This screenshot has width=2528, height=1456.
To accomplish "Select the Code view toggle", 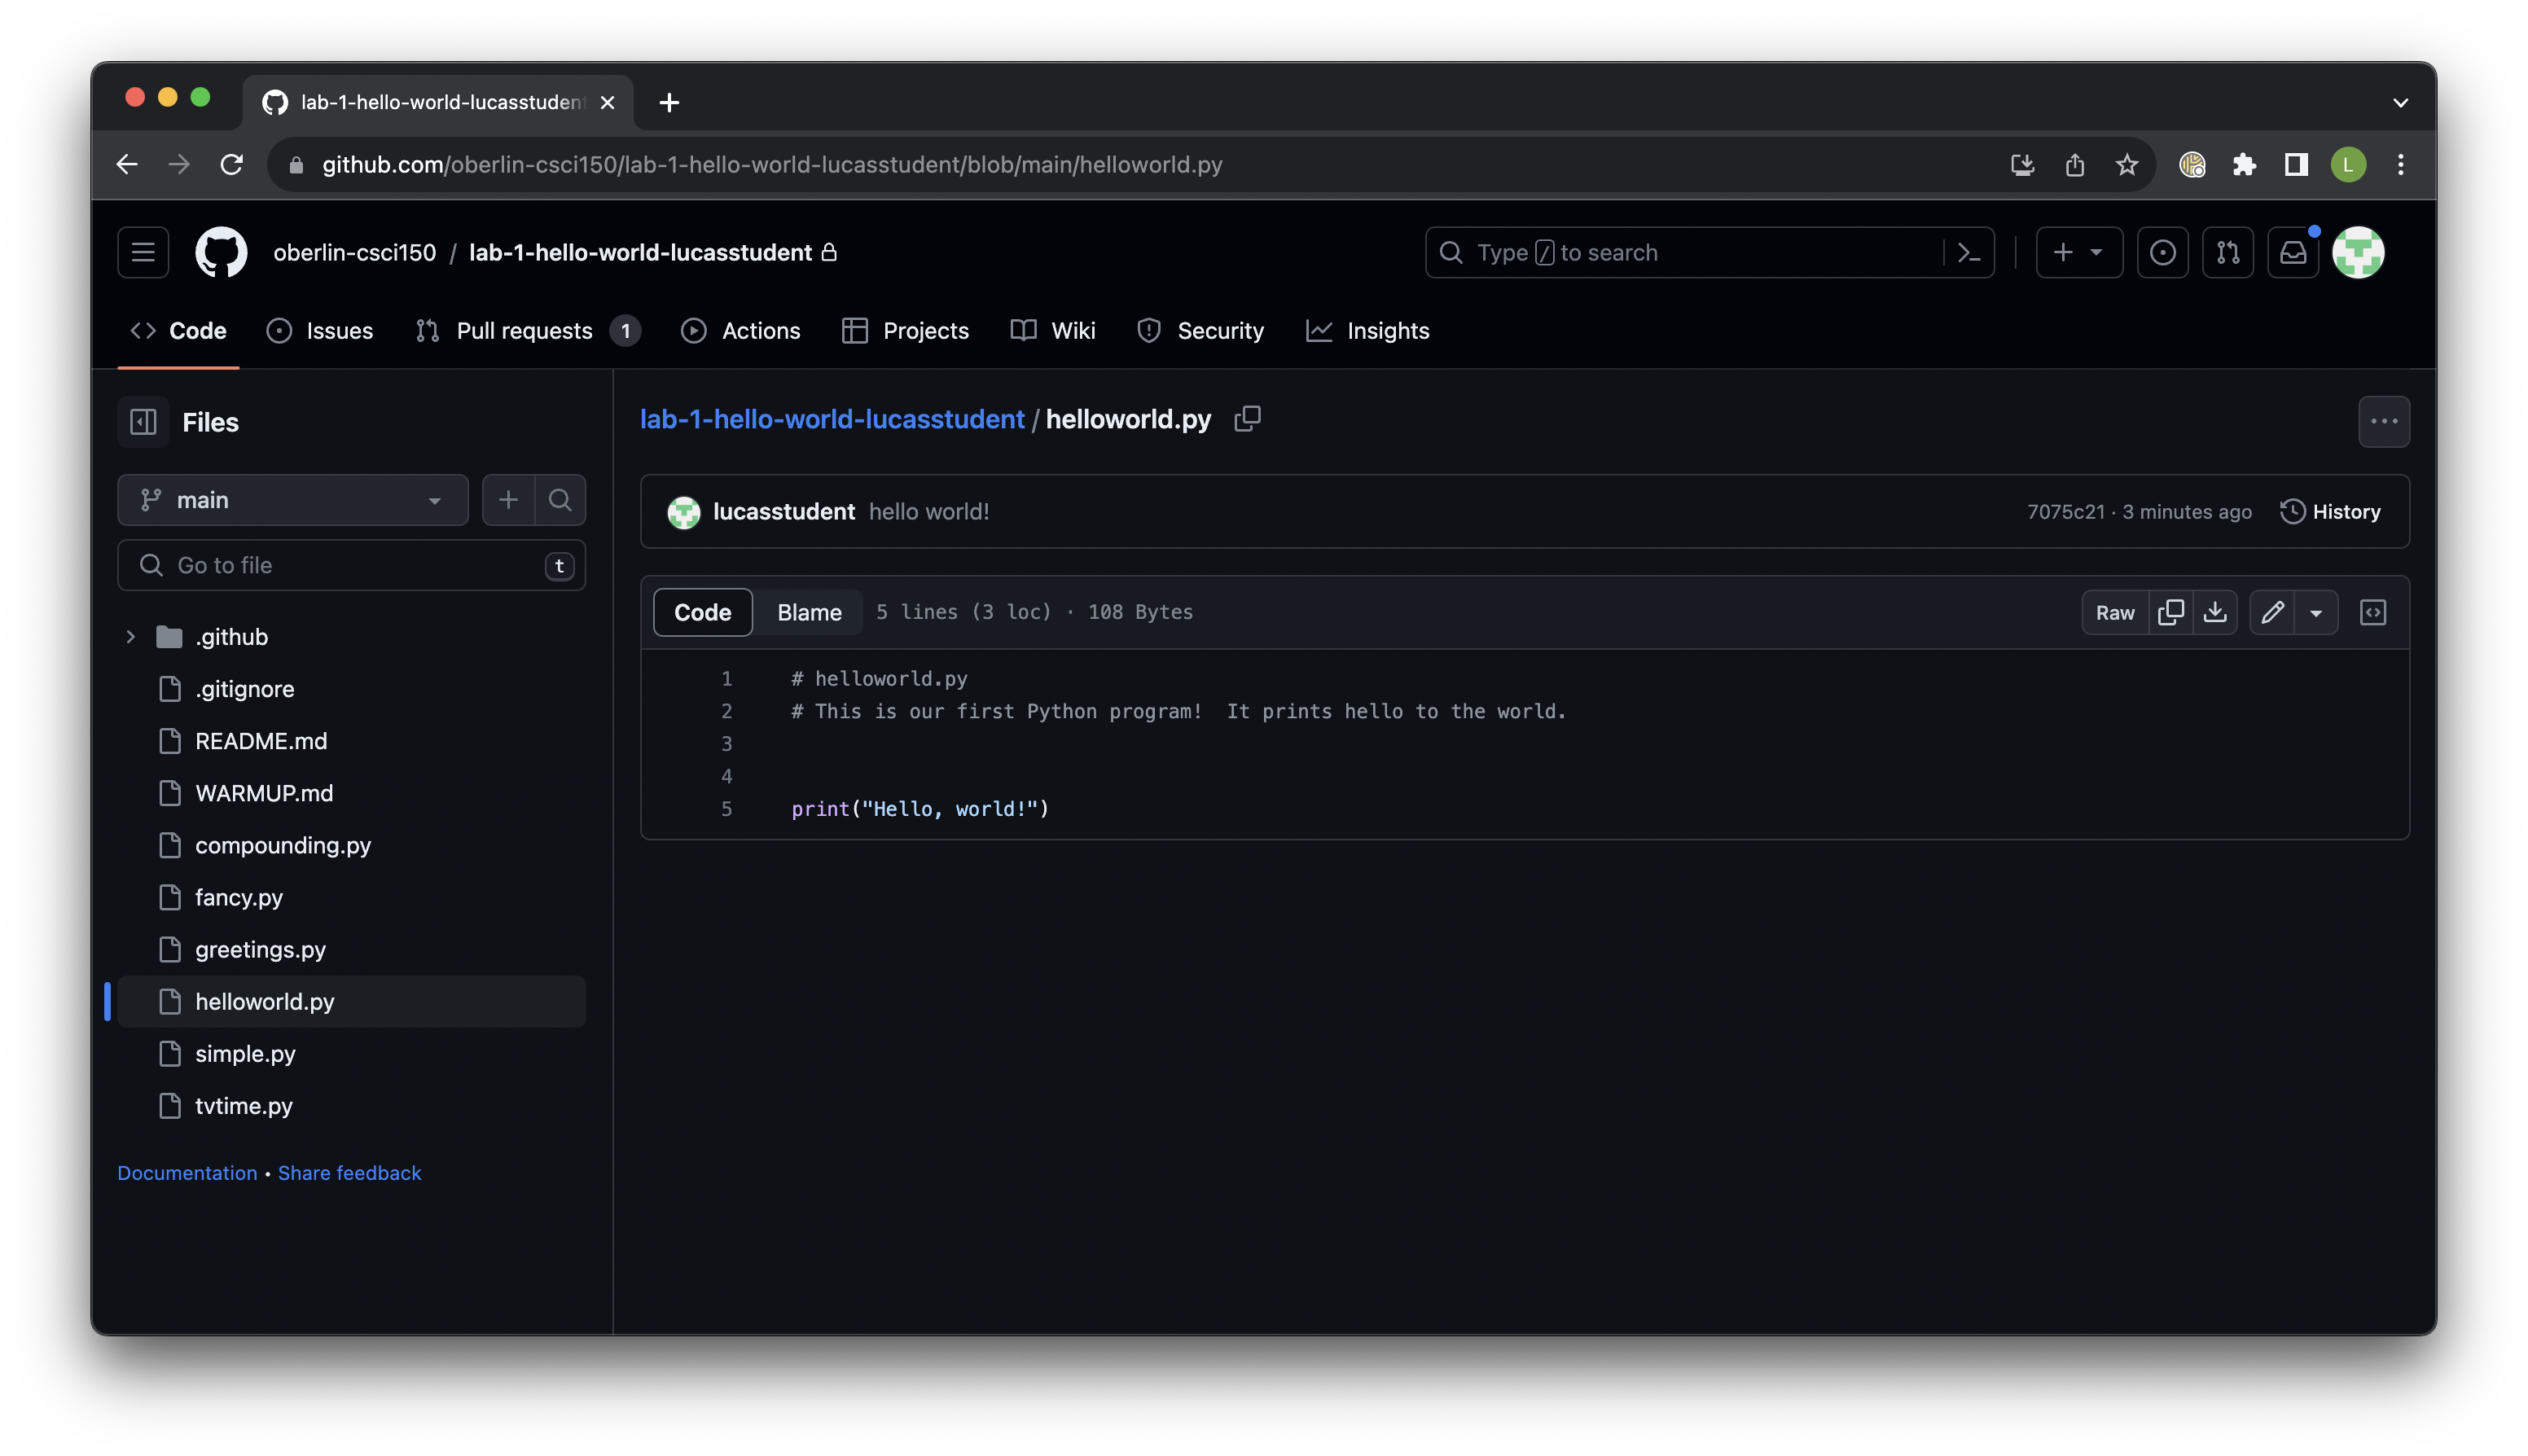I will pyautogui.click(x=703, y=612).
